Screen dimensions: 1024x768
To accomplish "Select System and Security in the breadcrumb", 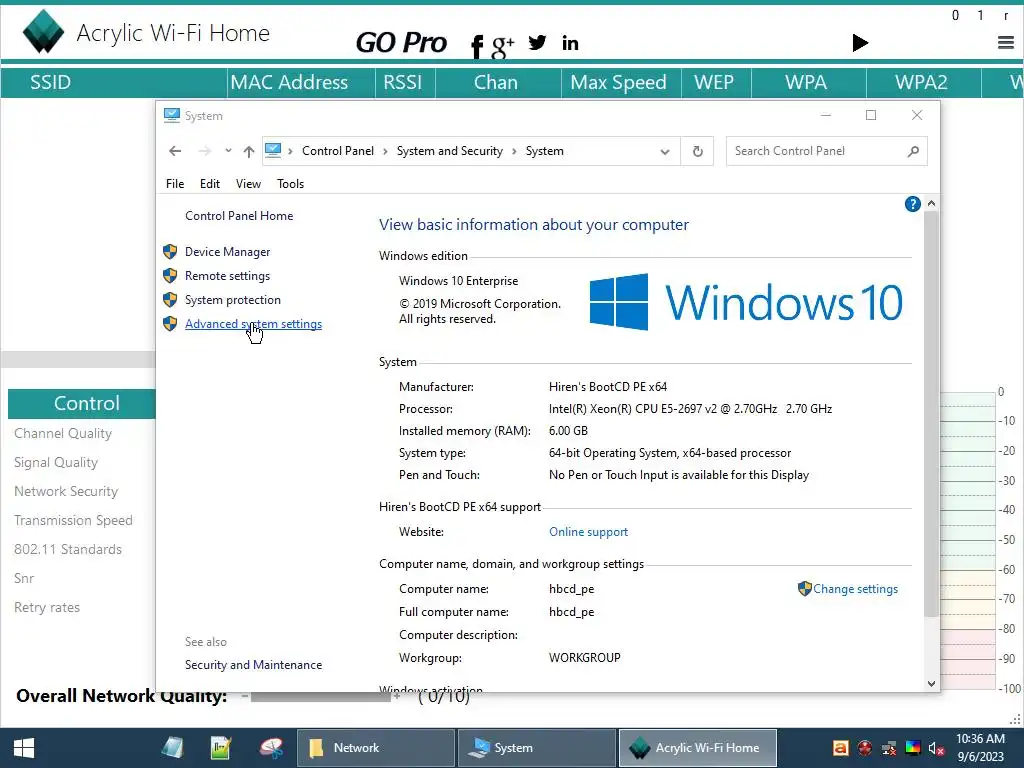I will (x=450, y=151).
